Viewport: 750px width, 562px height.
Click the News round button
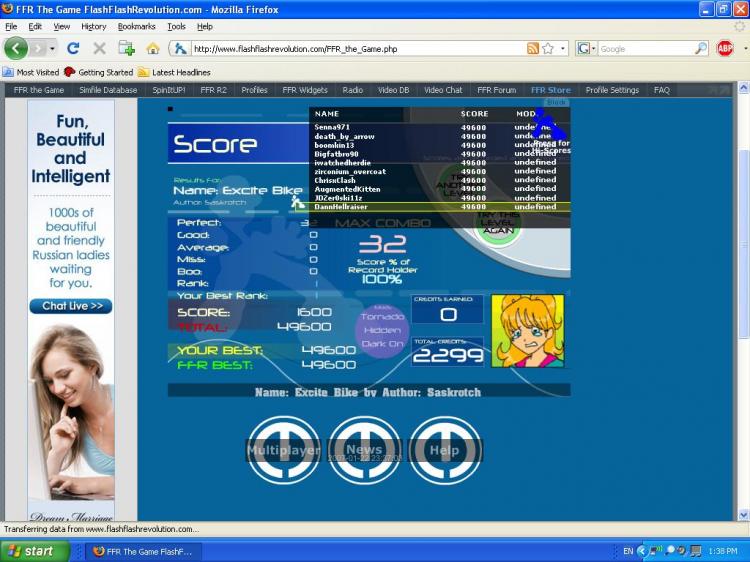coord(364,450)
